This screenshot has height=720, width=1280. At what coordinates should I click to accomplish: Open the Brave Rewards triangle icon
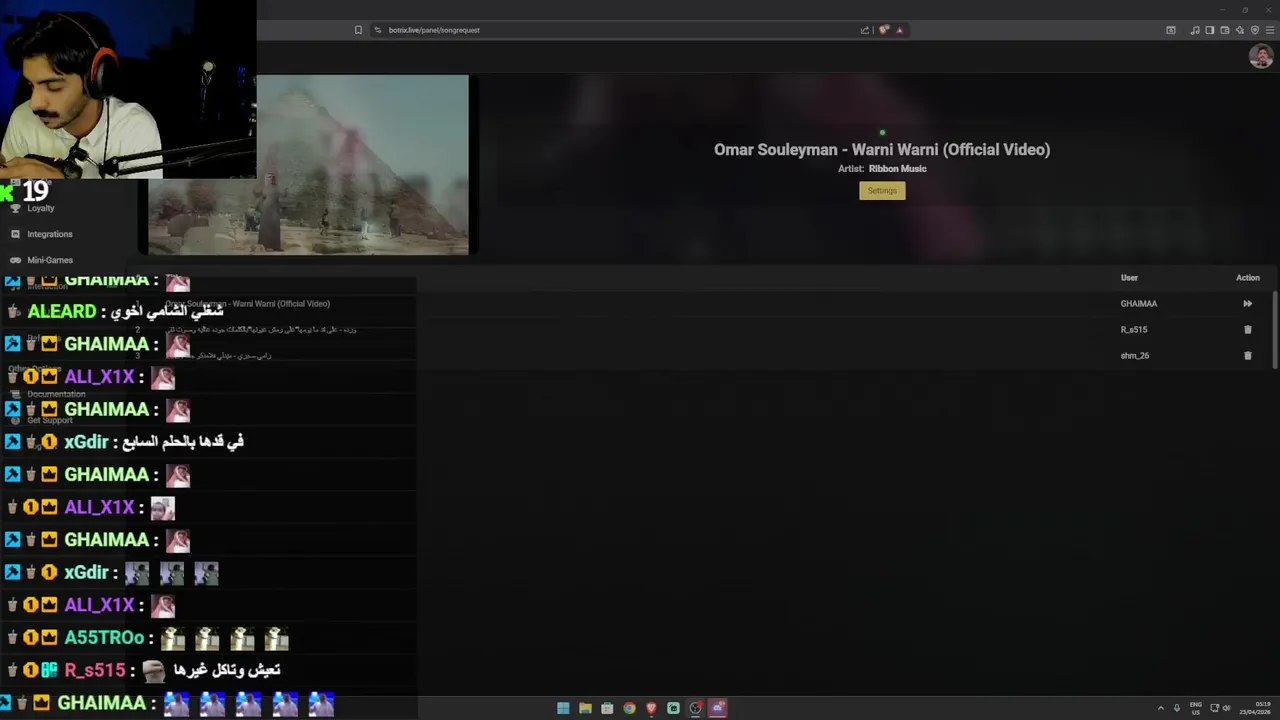pyautogui.click(x=899, y=30)
